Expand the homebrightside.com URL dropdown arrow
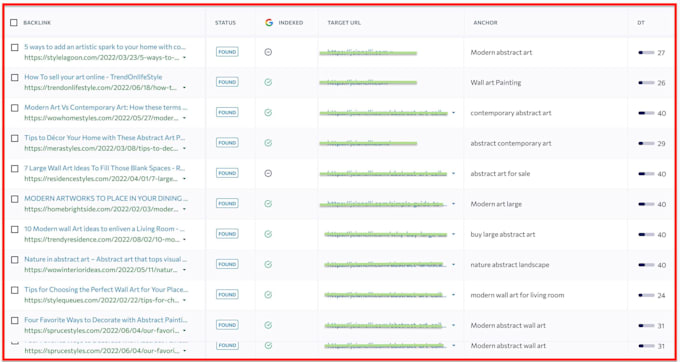Viewport: 680px width, 362px height. (x=184, y=209)
